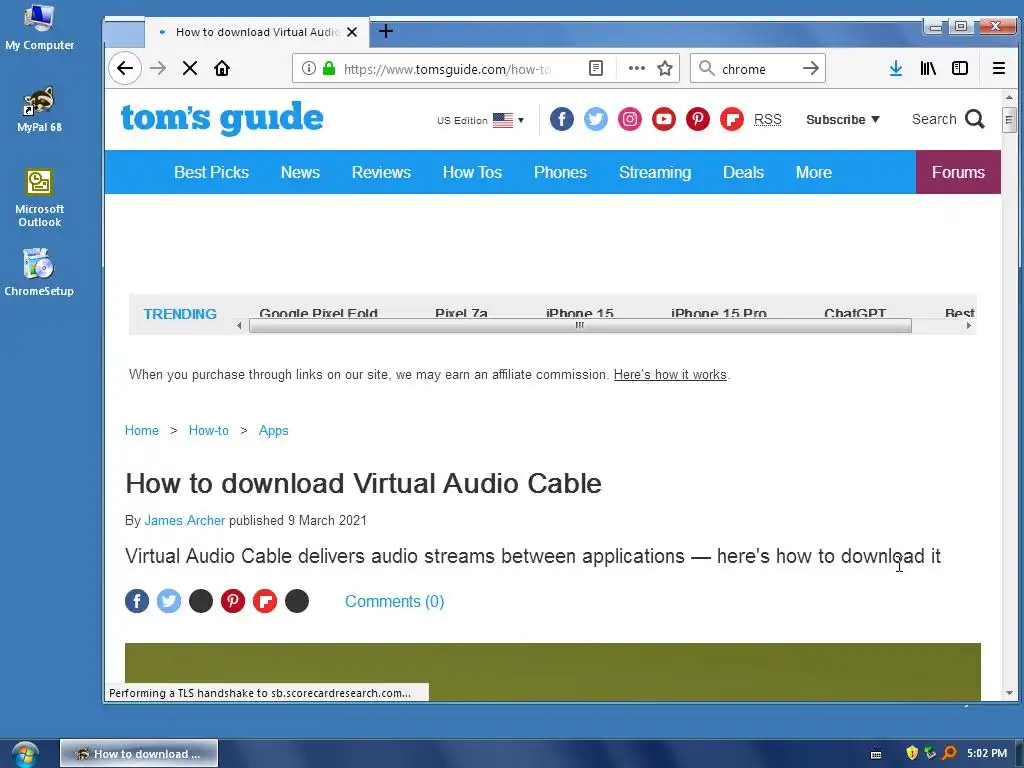Select the MyPal 68 desktop icon

pyautogui.click(x=39, y=109)
